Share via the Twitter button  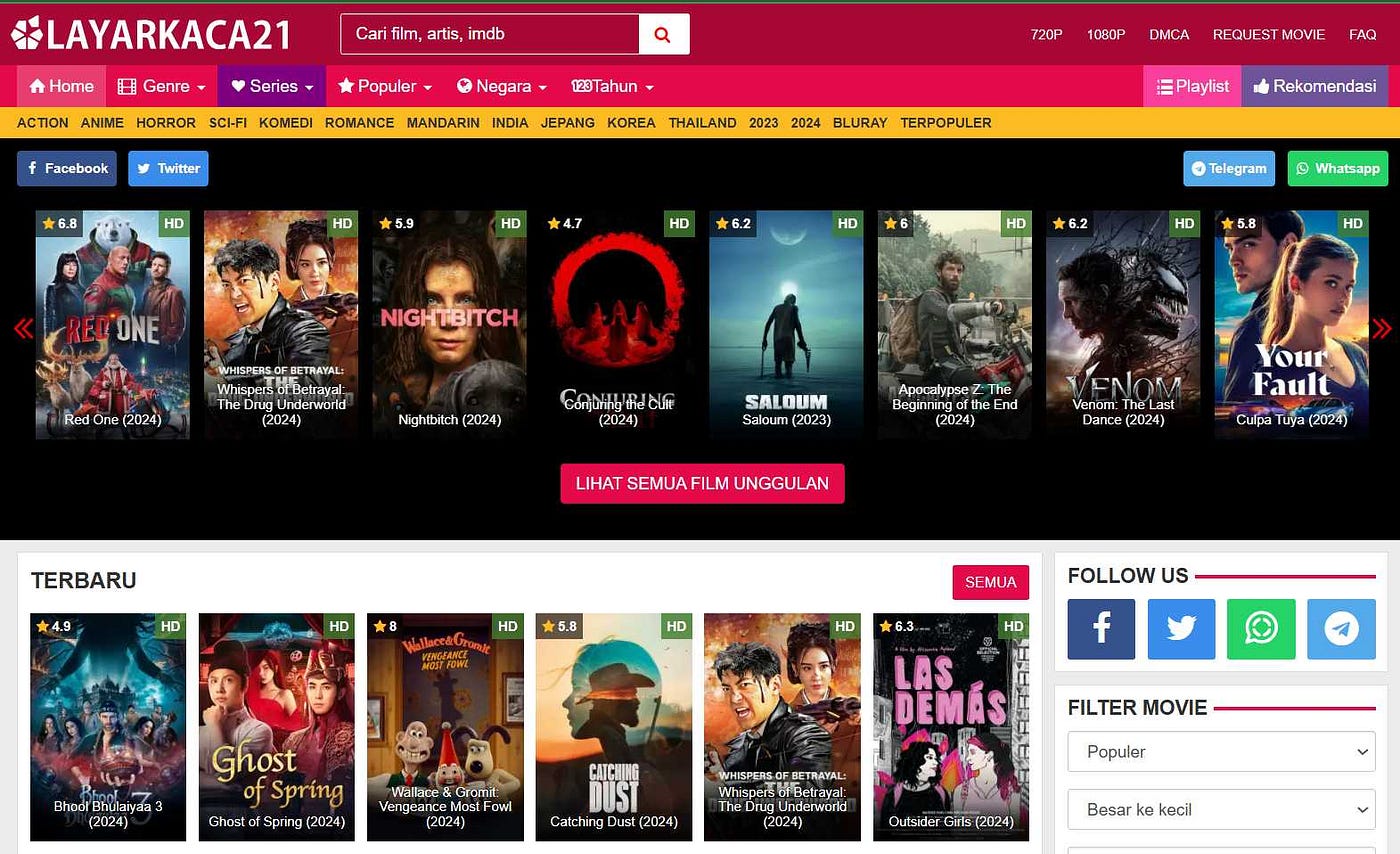168,168
